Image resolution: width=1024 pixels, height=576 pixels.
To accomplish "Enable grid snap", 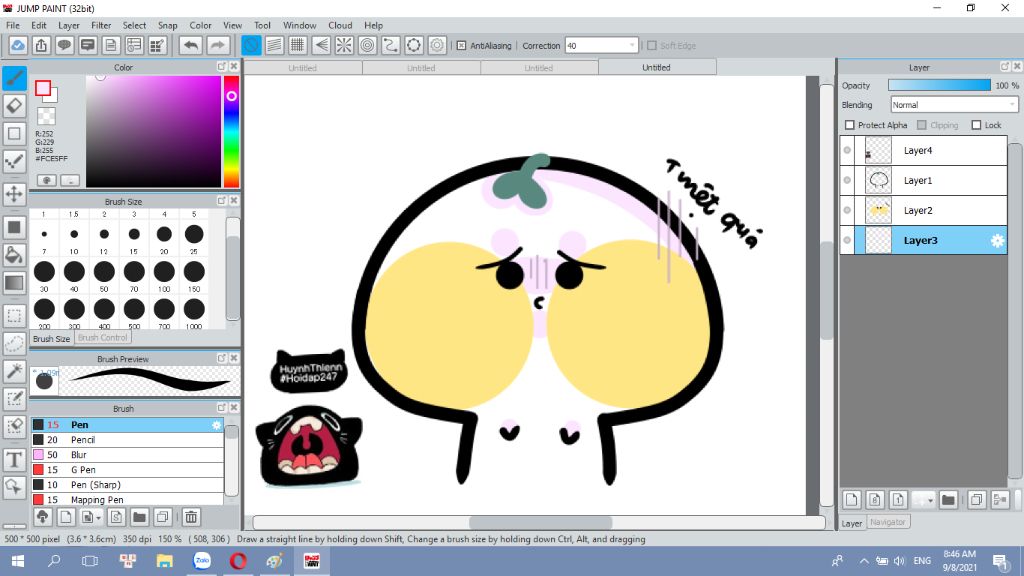I will tap(298, 45).
